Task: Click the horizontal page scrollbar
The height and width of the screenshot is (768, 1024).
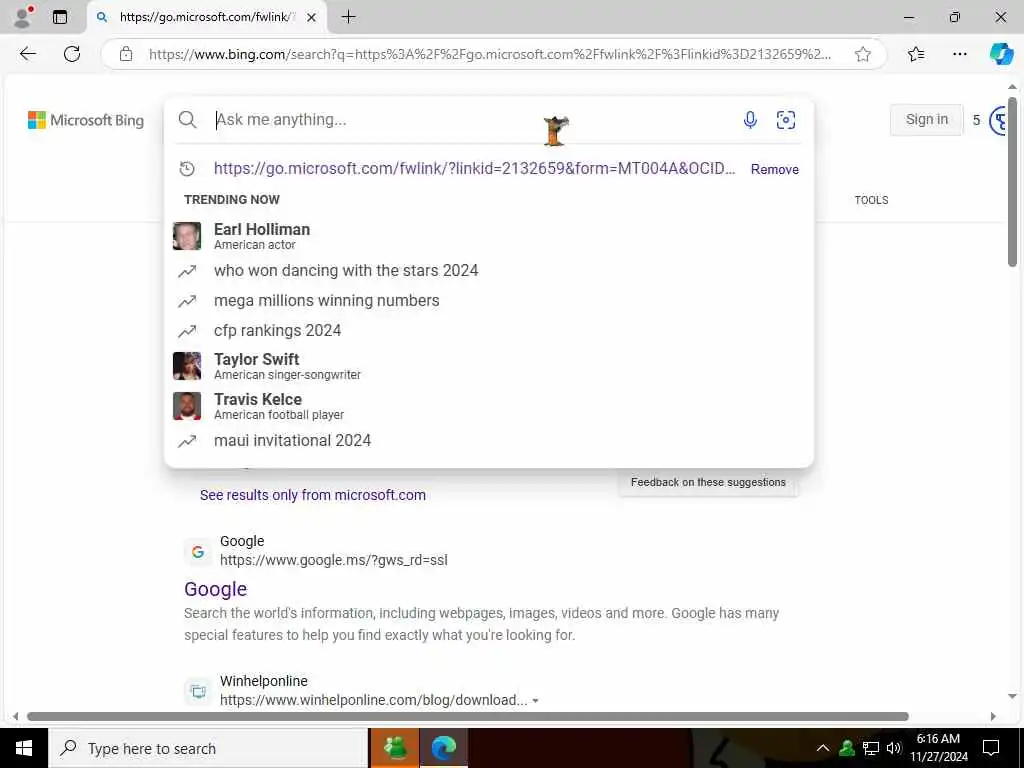Action: point(468,716)
